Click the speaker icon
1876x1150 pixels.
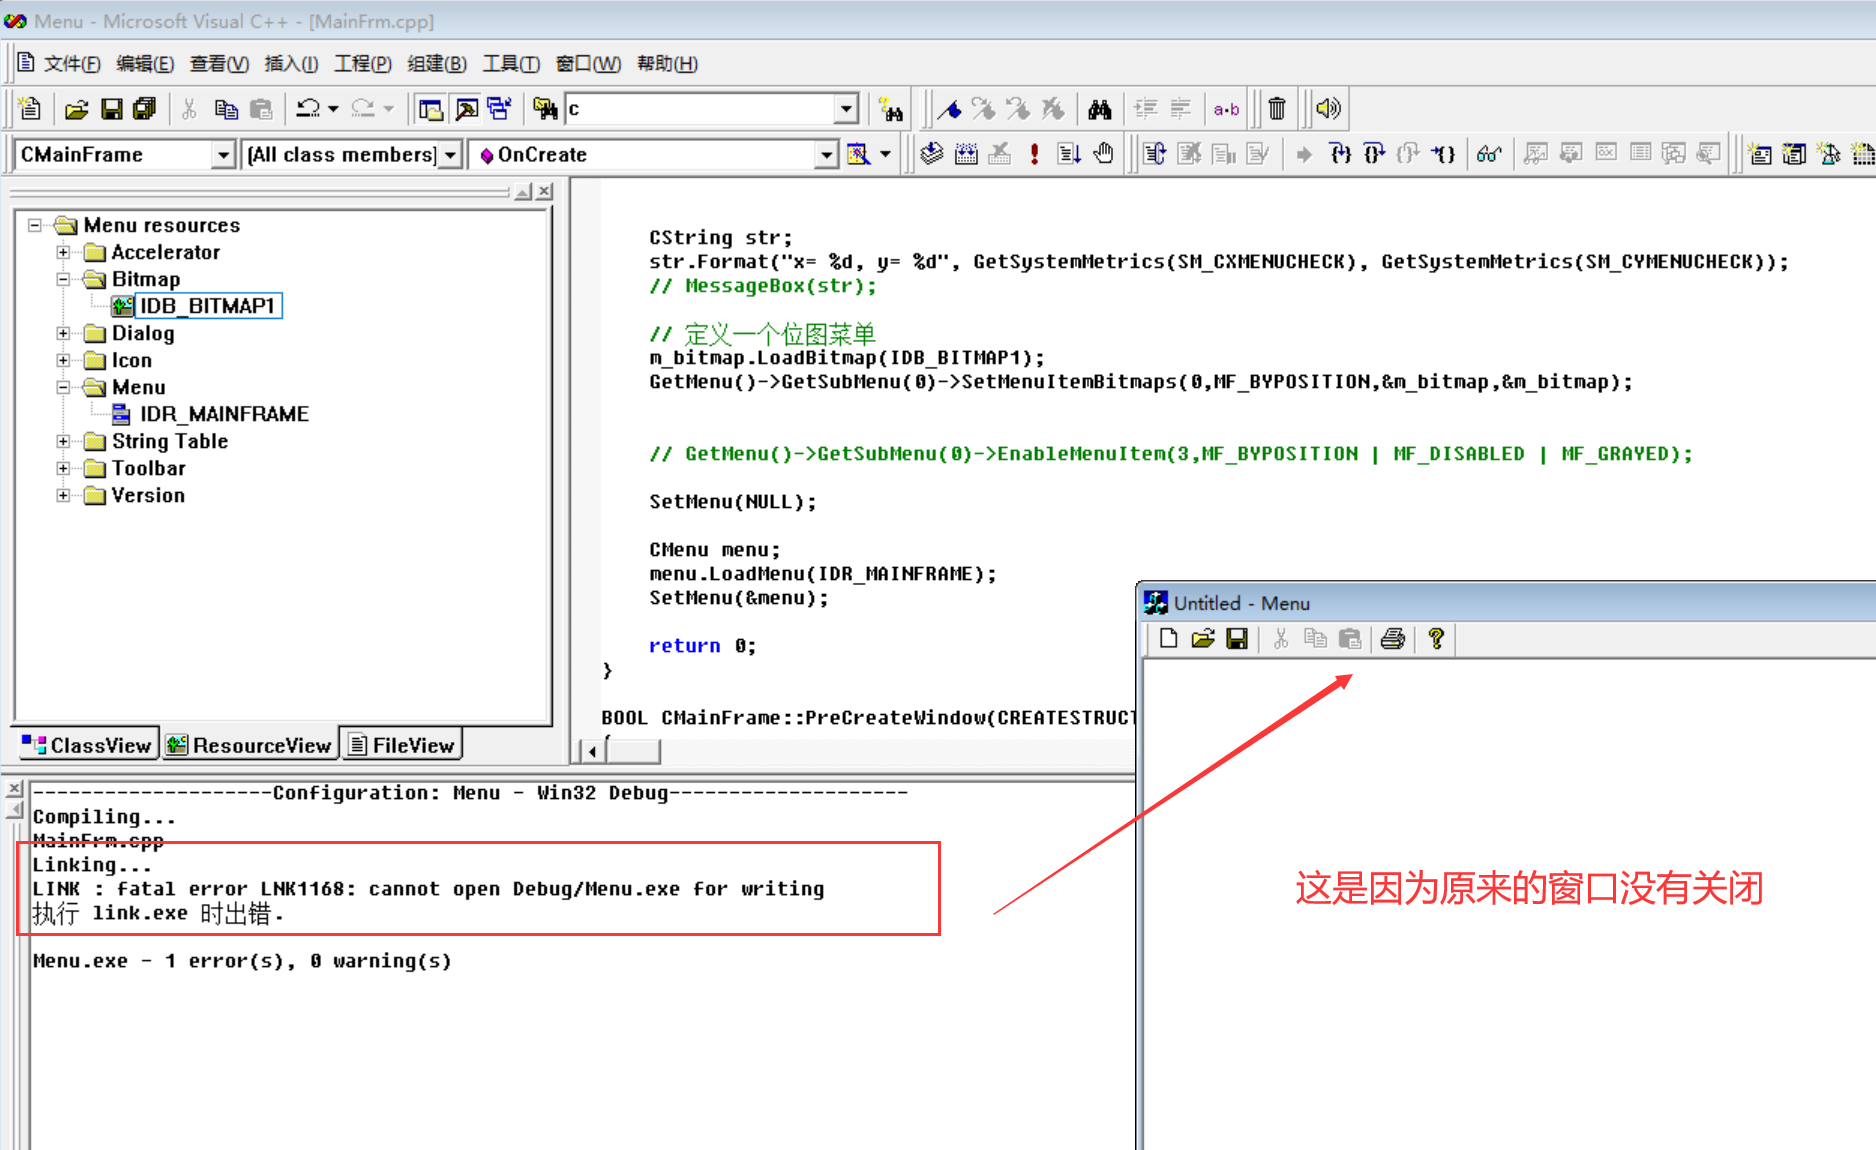[x=1328, y=108]
